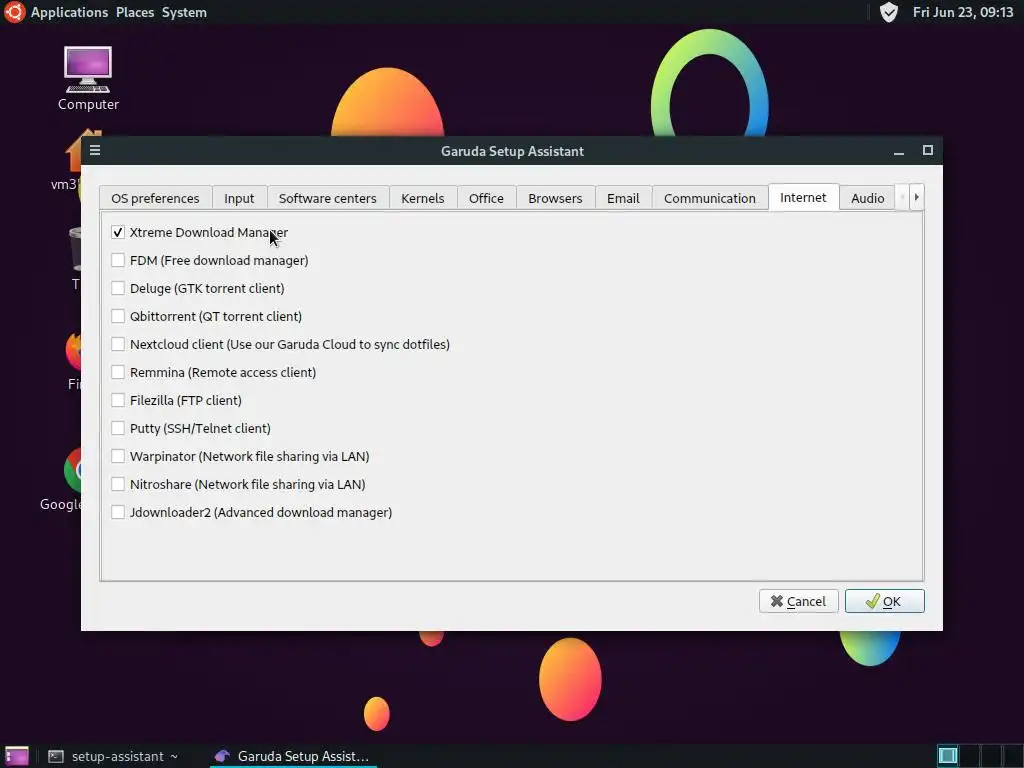Enable Filezilla FTP client

tap(118, 400)
